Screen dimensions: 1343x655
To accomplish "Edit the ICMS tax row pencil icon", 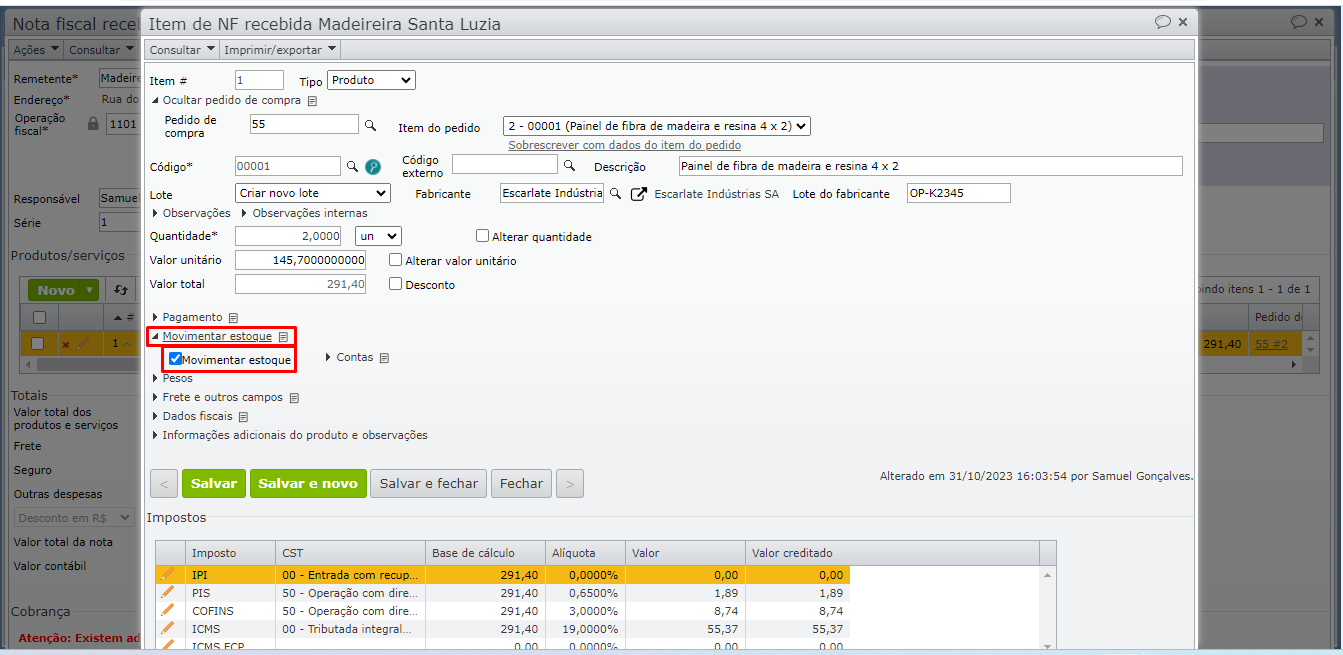I will pyautogui.click(x=168, y=628).
